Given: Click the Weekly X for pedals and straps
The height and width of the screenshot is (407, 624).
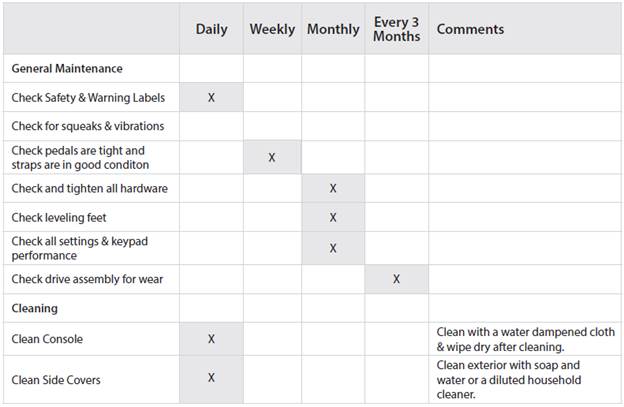Looking at the screenshot, I should (272, 158).
